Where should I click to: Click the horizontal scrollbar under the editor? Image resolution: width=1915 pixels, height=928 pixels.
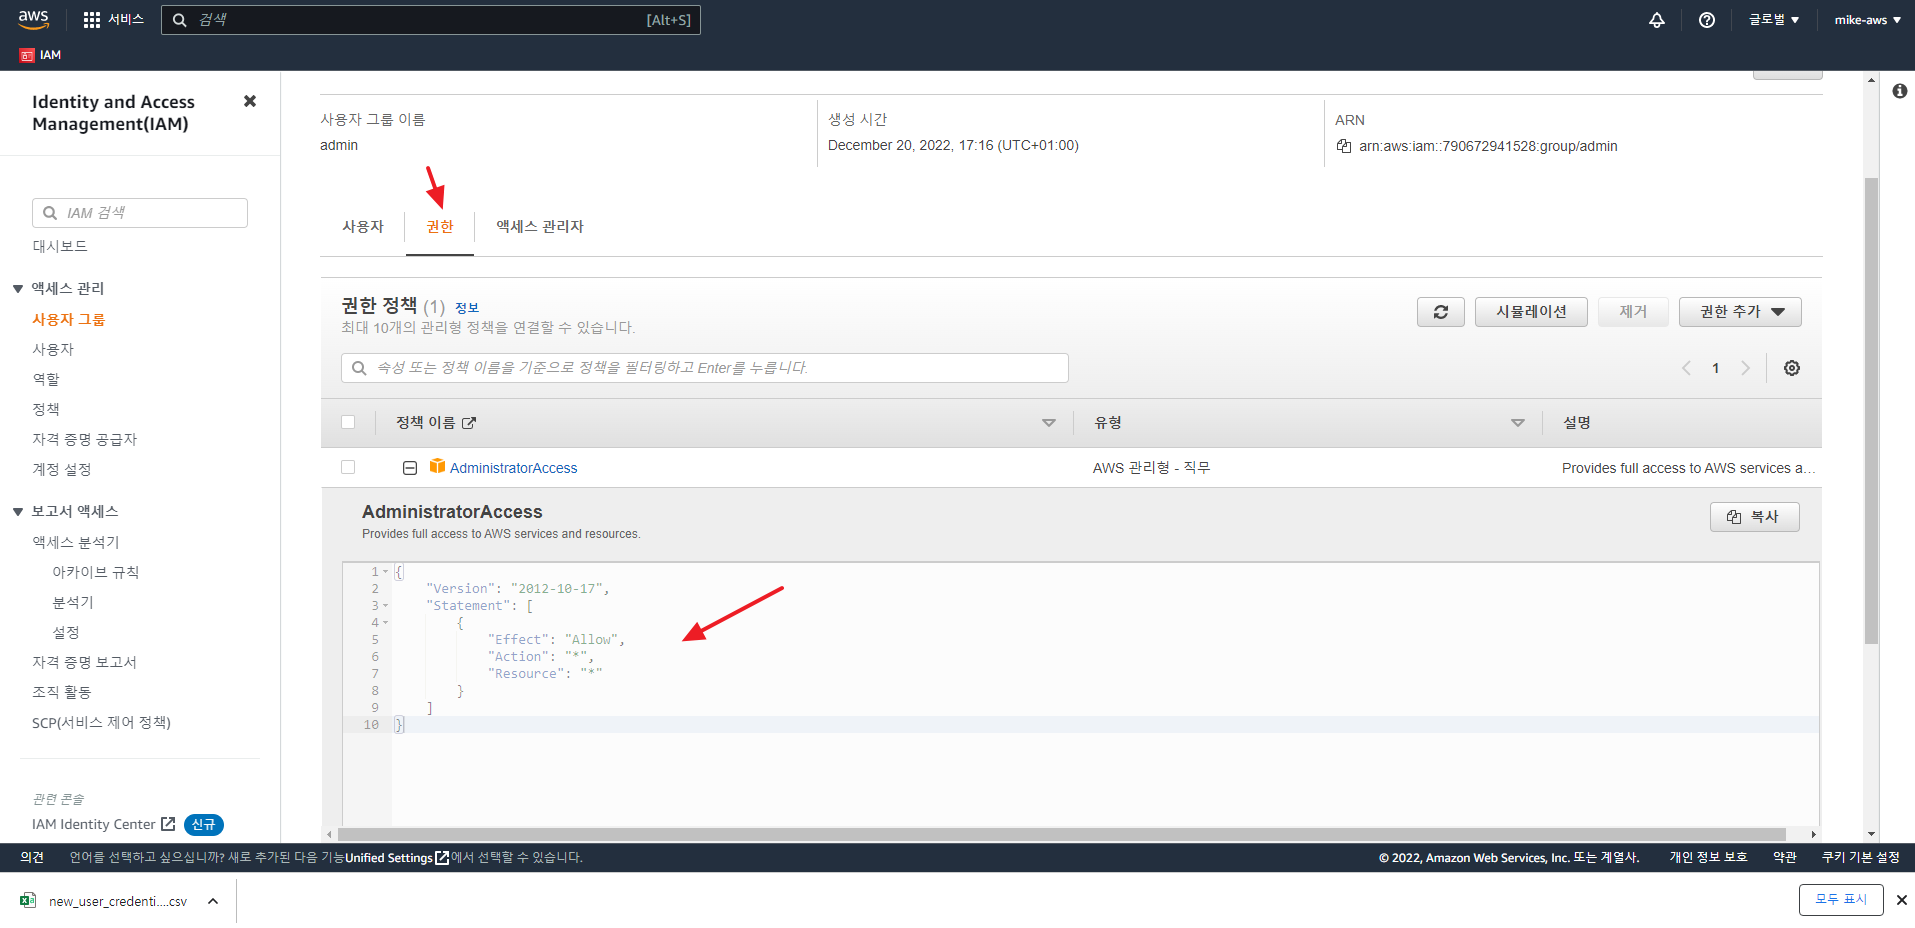point(1062,834)
